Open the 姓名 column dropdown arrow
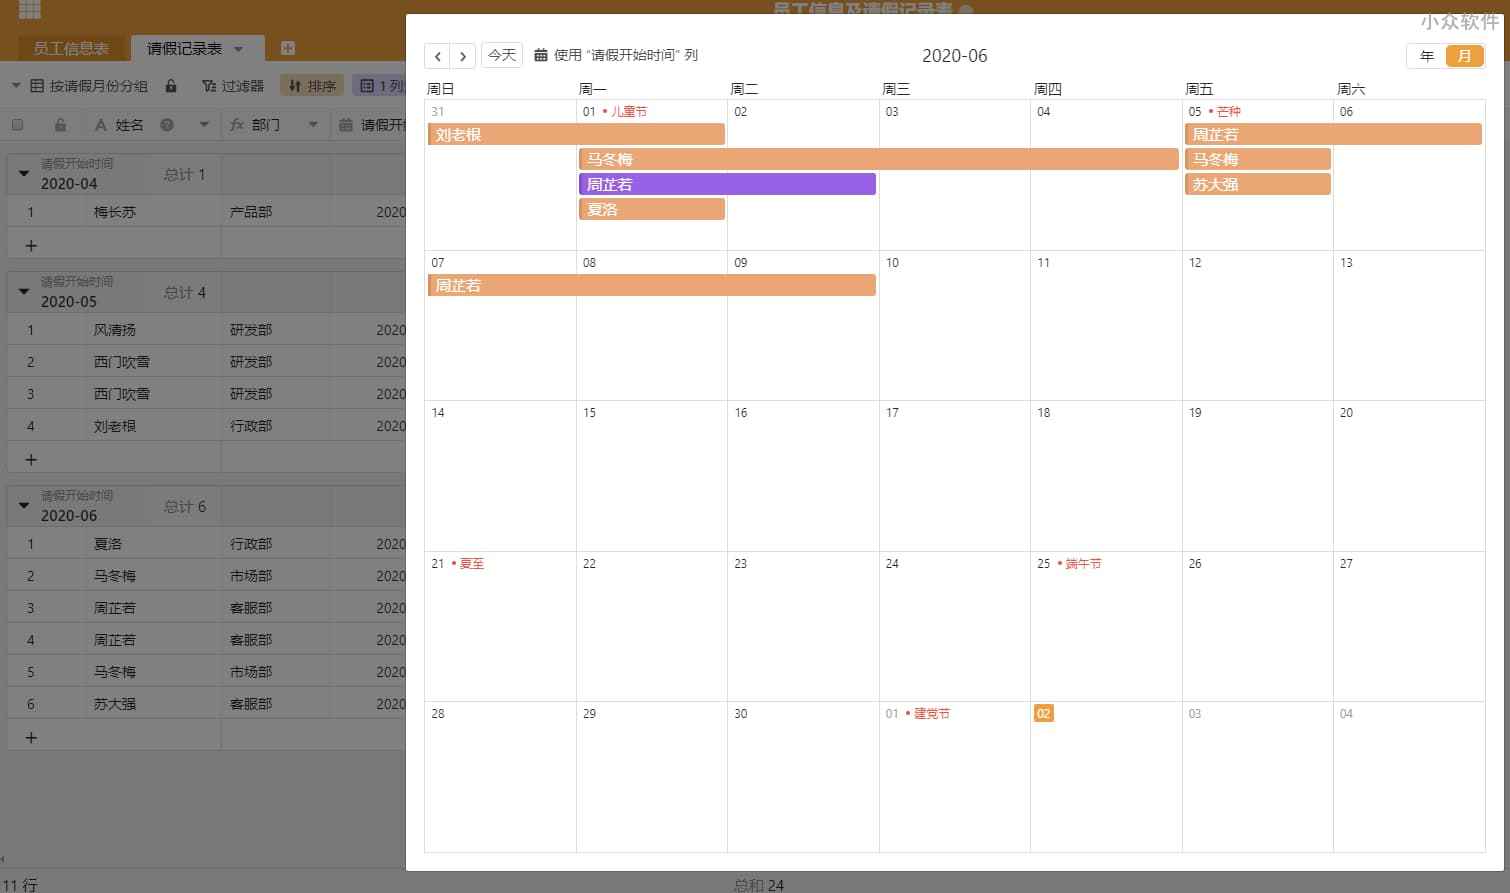This screenshot has height=893, width=1510. click(204, 125)
